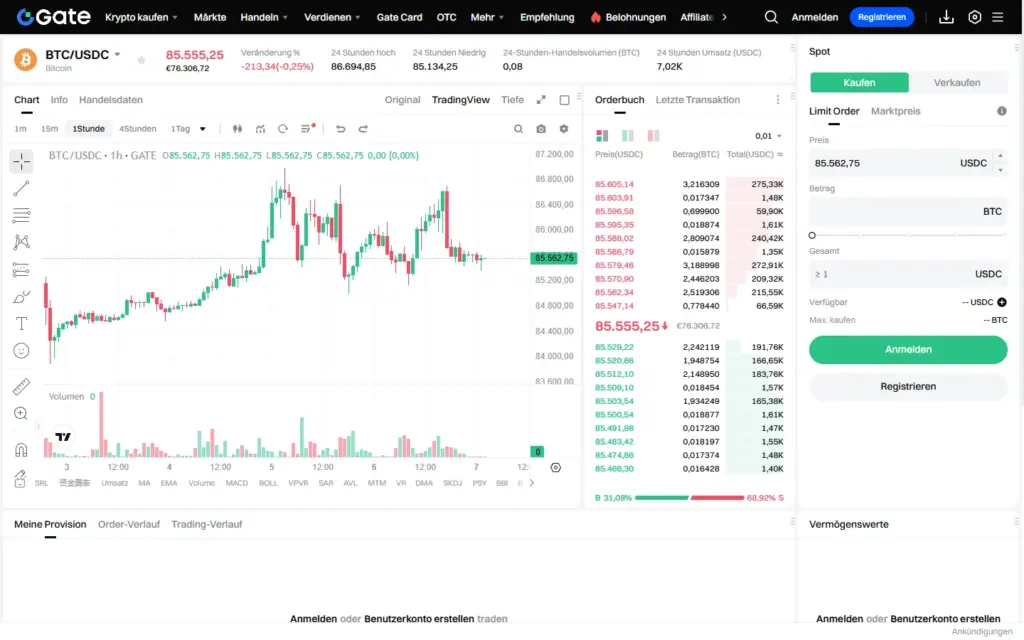Open the Mehr dropdown menu
The image size is (1024, 640).
(487, 17)
